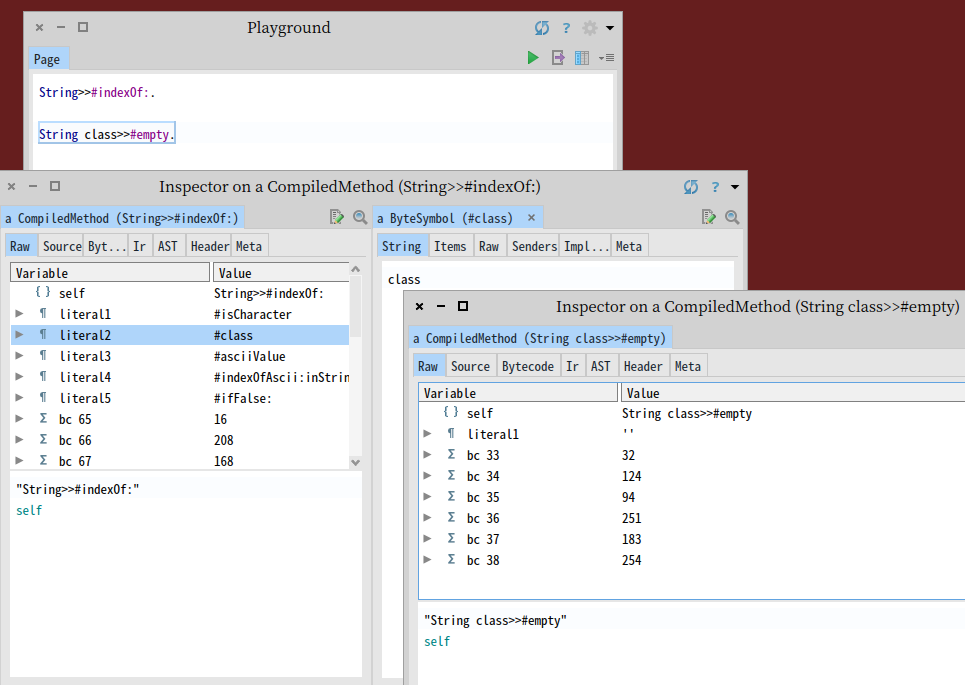Click the 'String class>>#empty.' line in Playground

pos(106,134)
